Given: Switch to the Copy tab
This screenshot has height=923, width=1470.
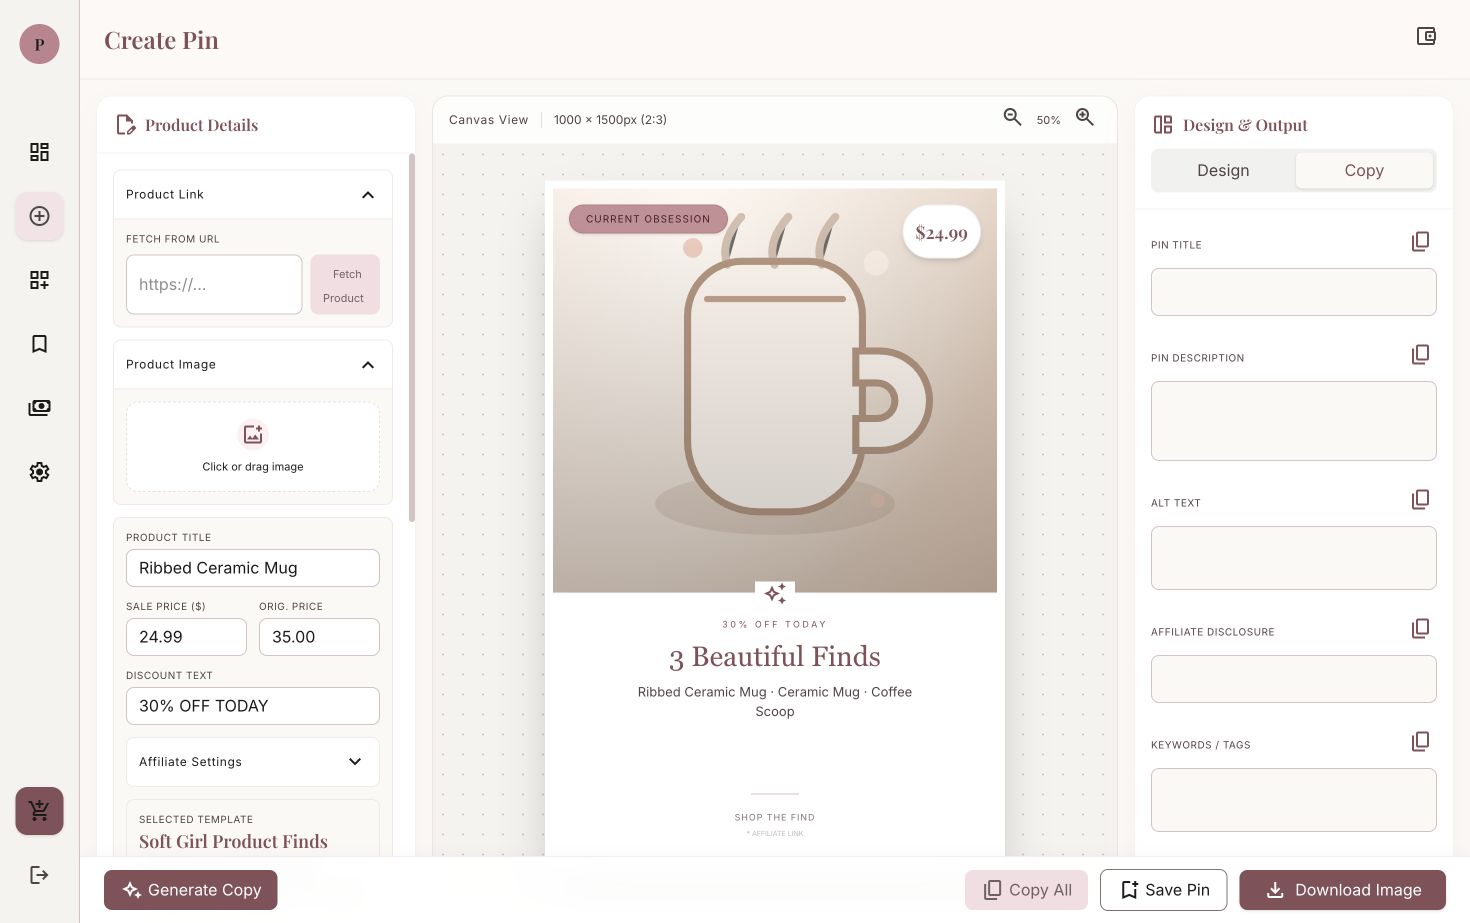Looking at the screenshot, I should [1364, 171].
